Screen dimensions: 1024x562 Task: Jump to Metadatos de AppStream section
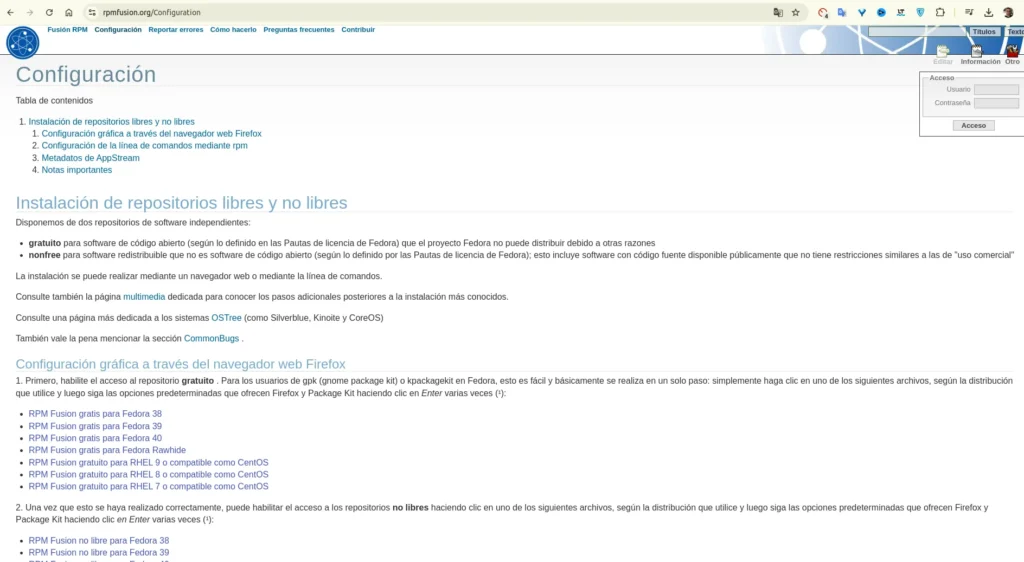90,158
